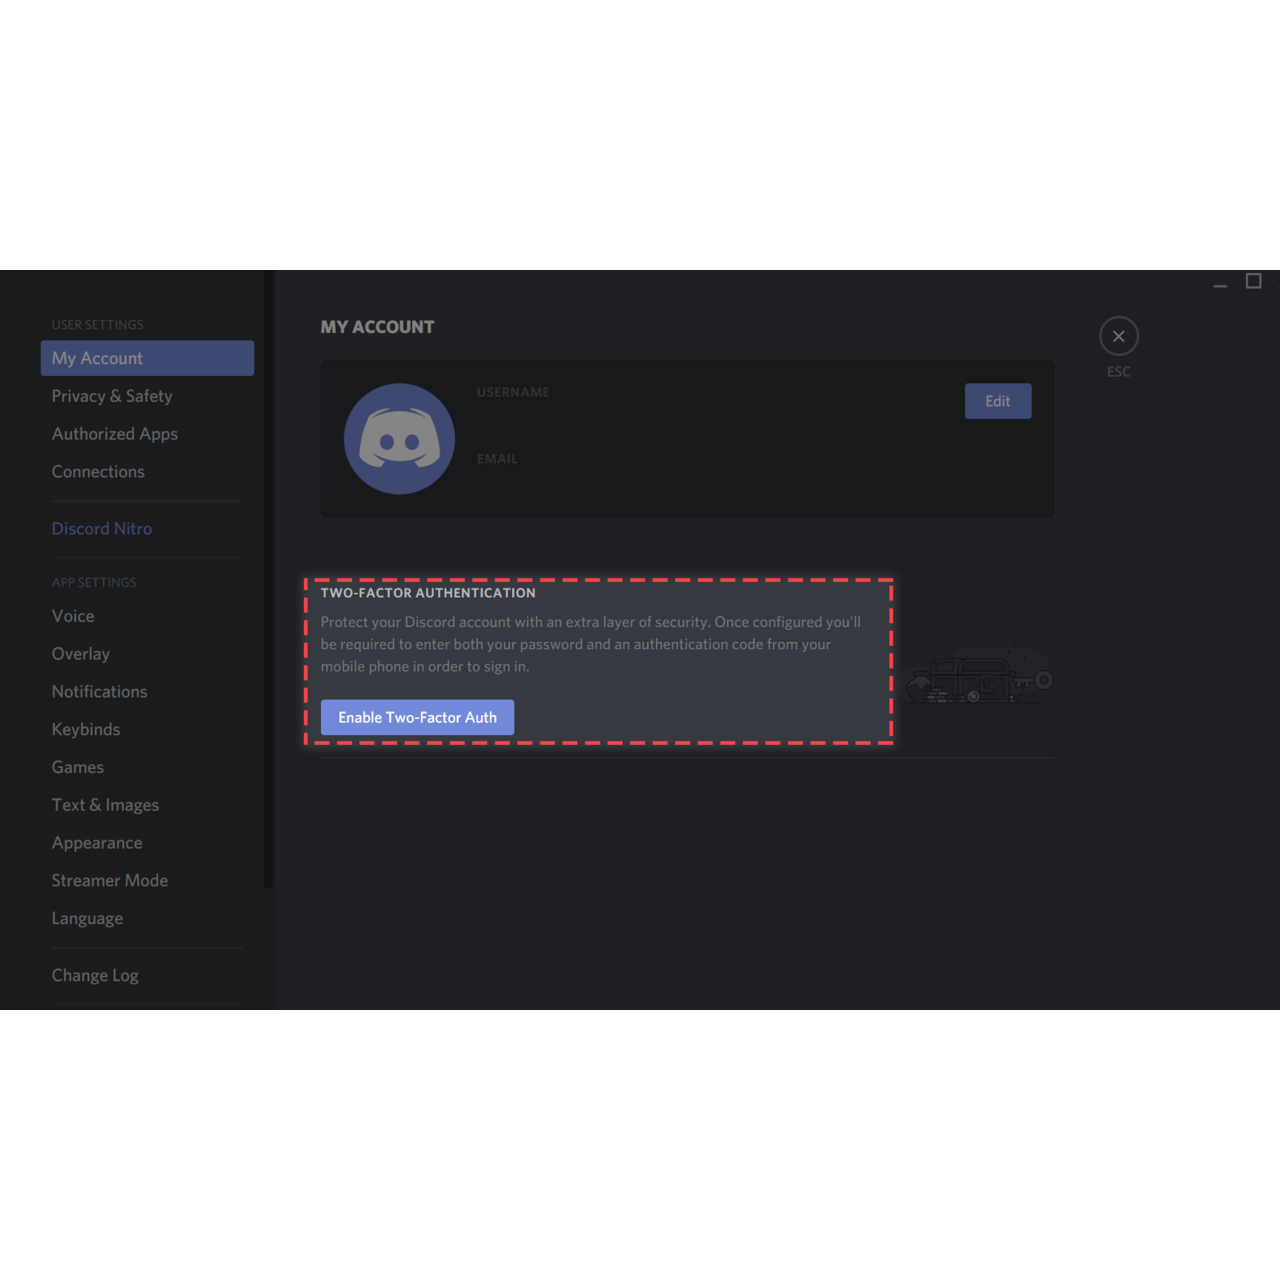Screen dimensions: 1280x1280
Task: Open Streamer Mode settings
Action: (110, 880)
